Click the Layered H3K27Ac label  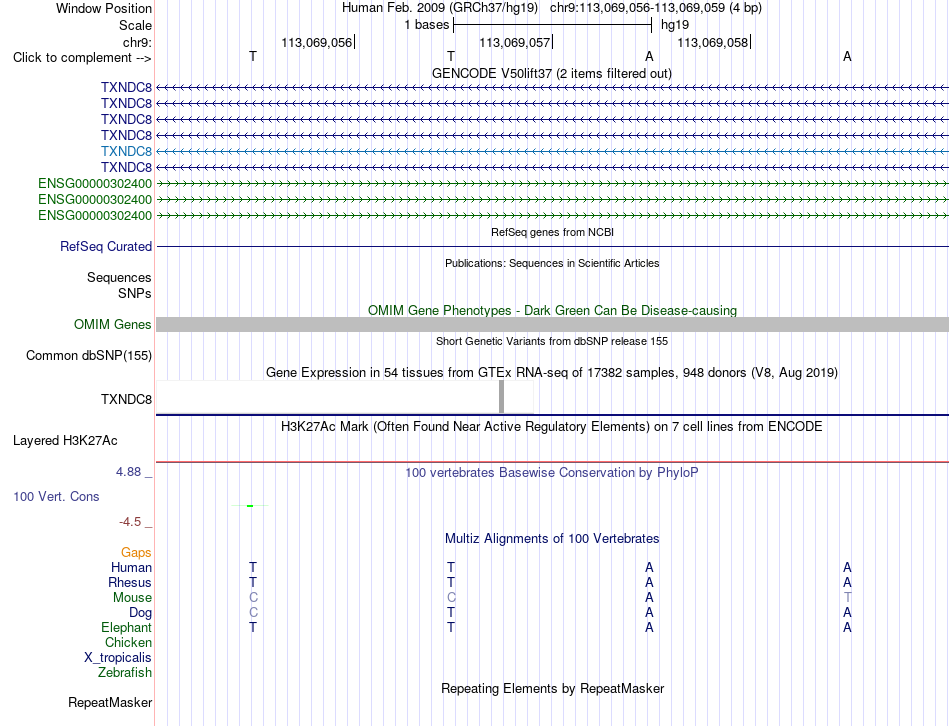(65, 441)
